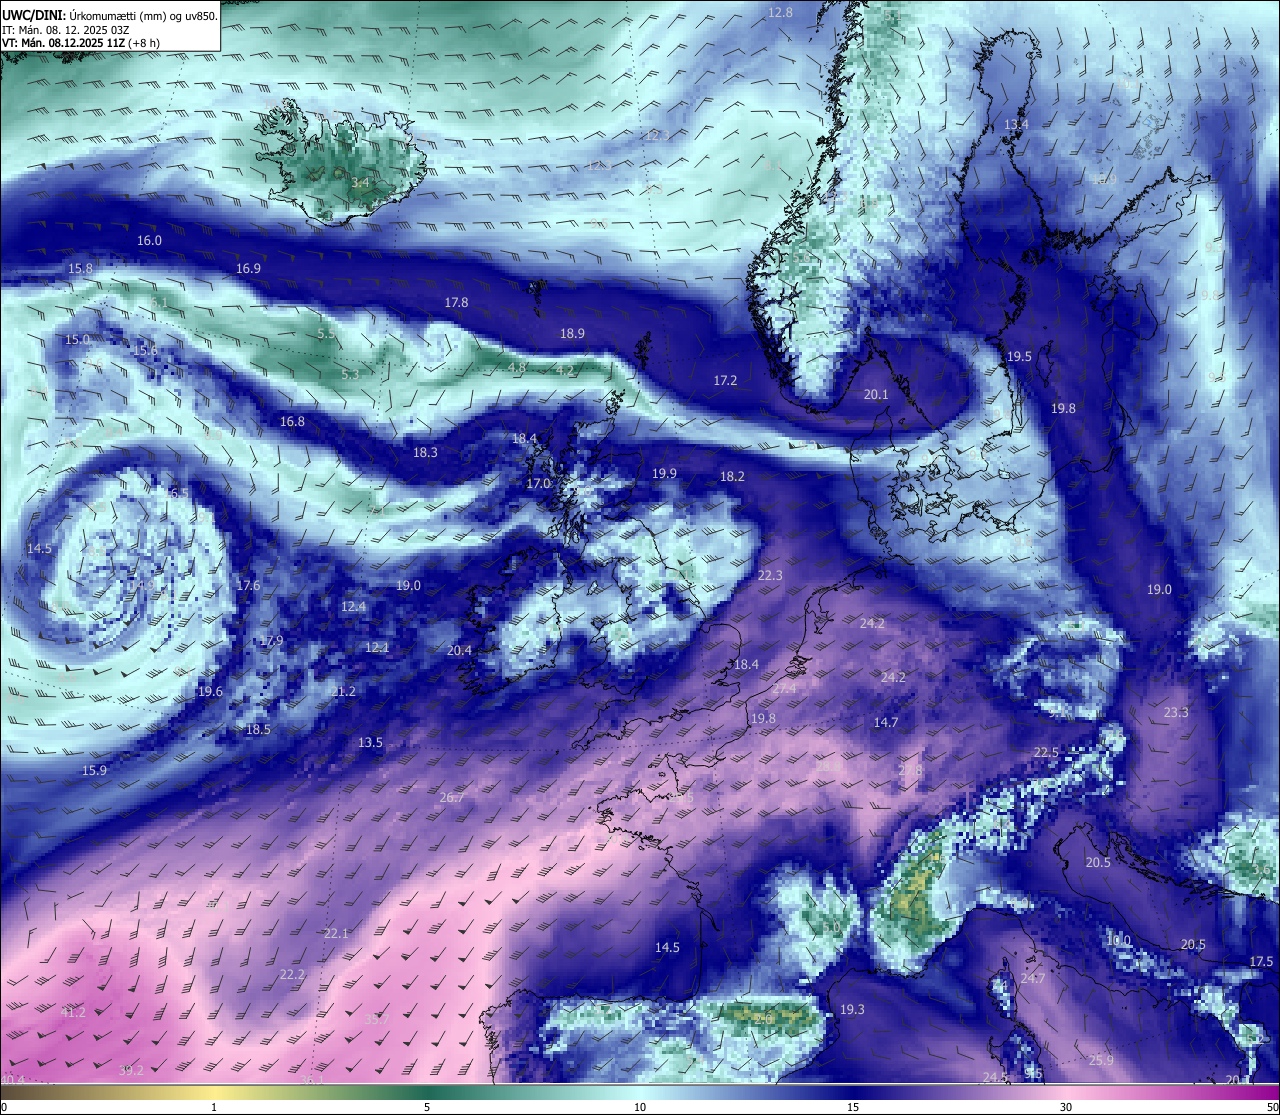This screenshot has height=1115, width=1280.
Task: Click the 17.2 value in North Sea
Action: [725, 380]
